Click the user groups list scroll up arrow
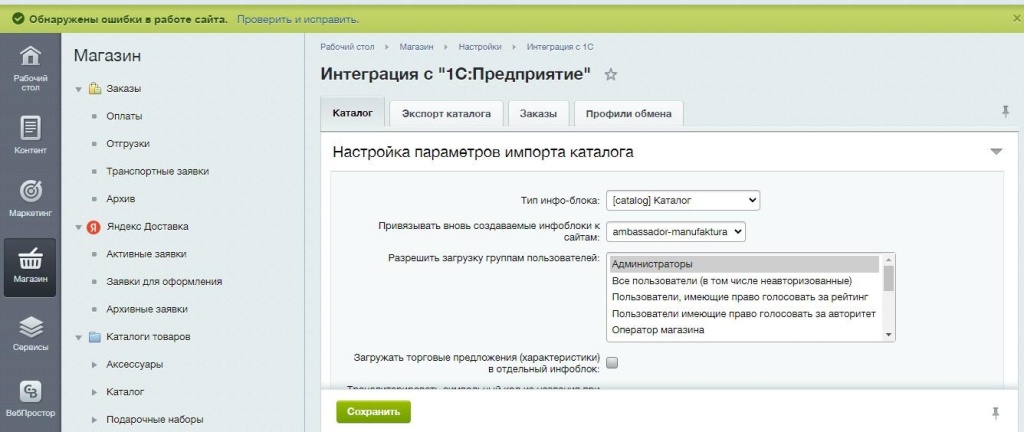 click(x=888, y=260)
